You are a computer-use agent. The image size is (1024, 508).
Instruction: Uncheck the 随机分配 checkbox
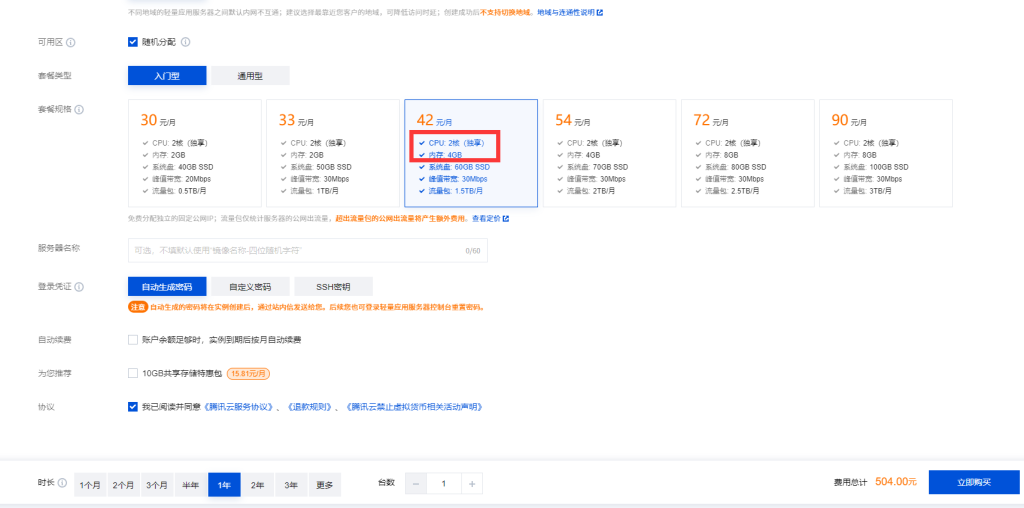133,42
